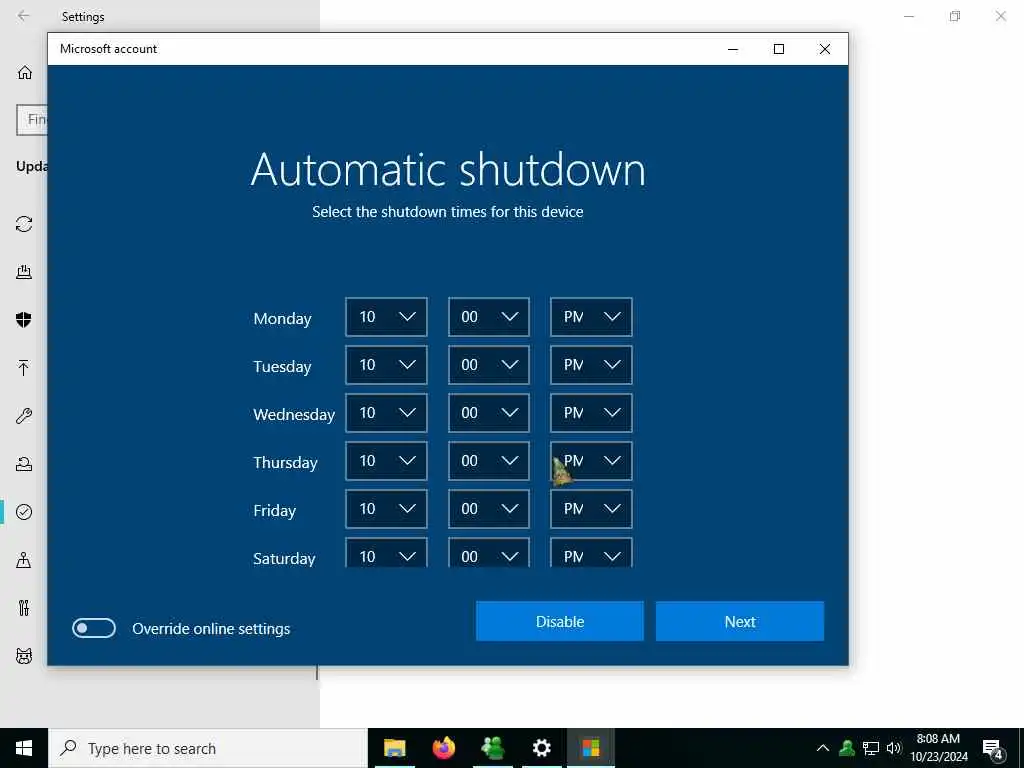The height and width of the screenshot is (768, 1024).
Task: Open Tuesday AM/PM dropdown
Action: [591, 365]
